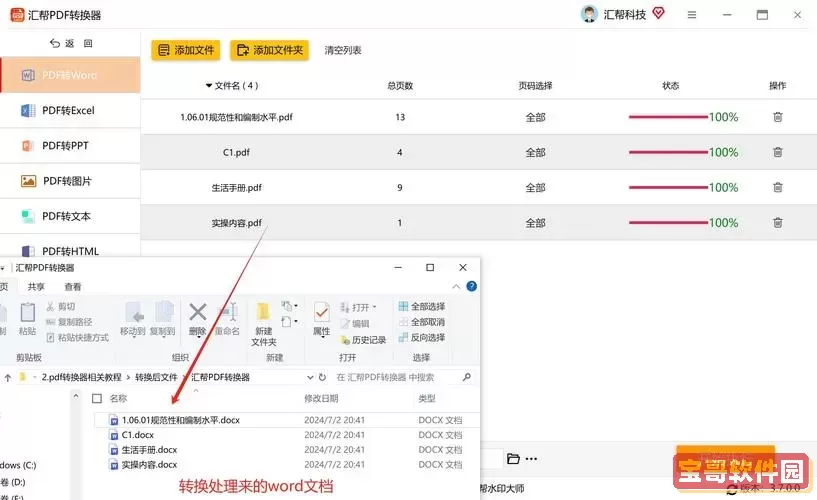Click 复制到 in the Explorer ribbon
The height and width of the screenshot is (500, 817).
163,319
